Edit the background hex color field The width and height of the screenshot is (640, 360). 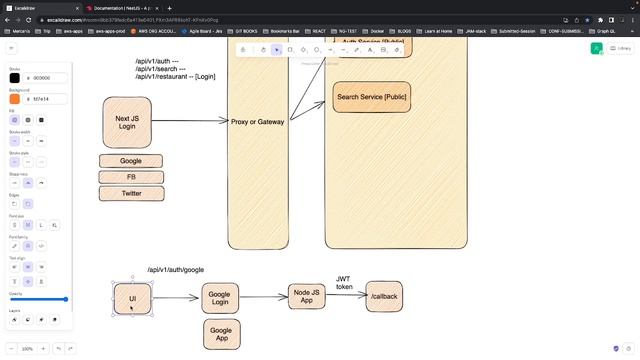tap(45, 99)
